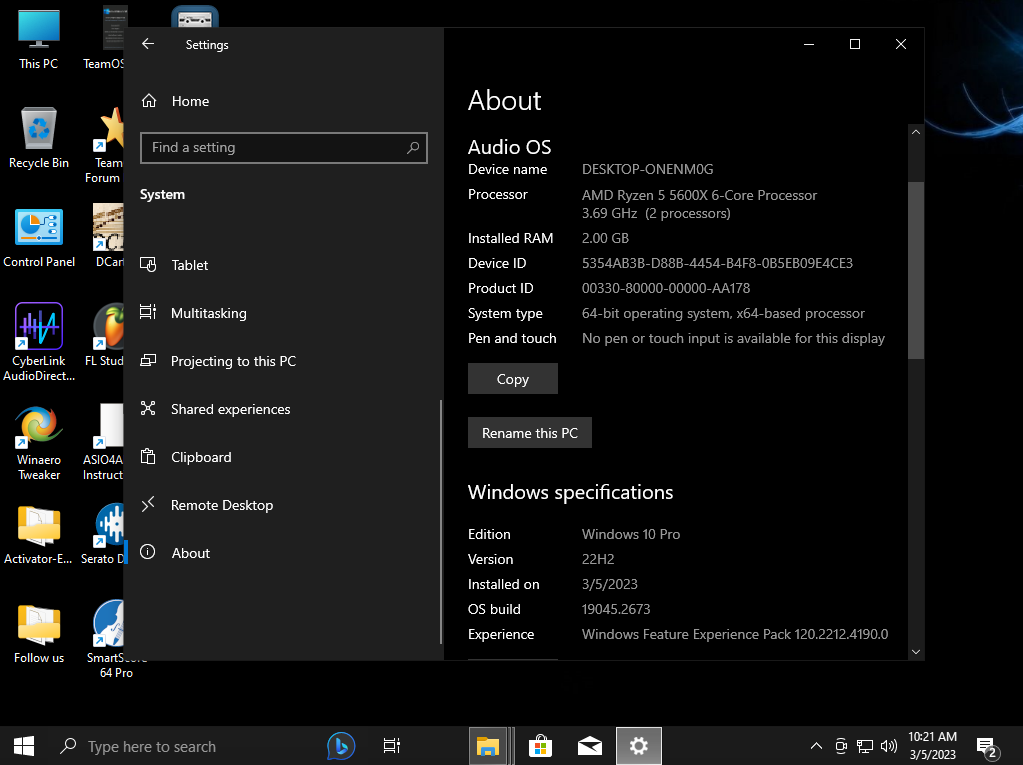Show hidden tray icons chevron
This screenshot has height=765, width=1023.
[816, 745]
